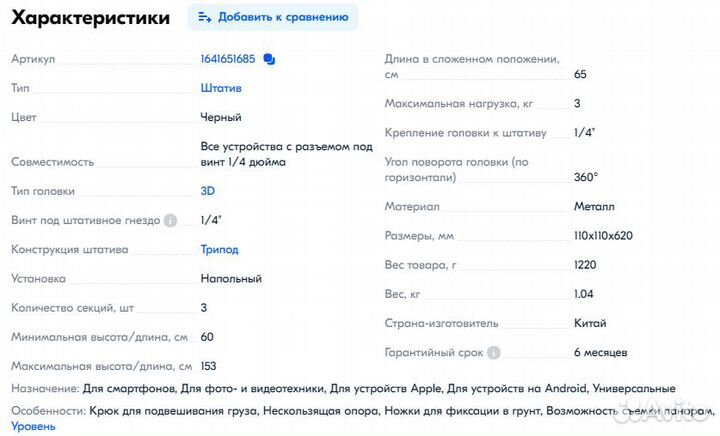Click article number 1641651685

[x=228, y=59]
